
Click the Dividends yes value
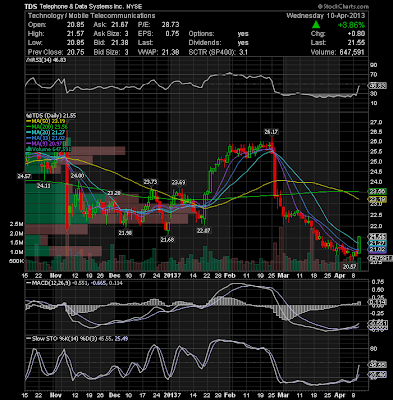(x=243, y=43)
